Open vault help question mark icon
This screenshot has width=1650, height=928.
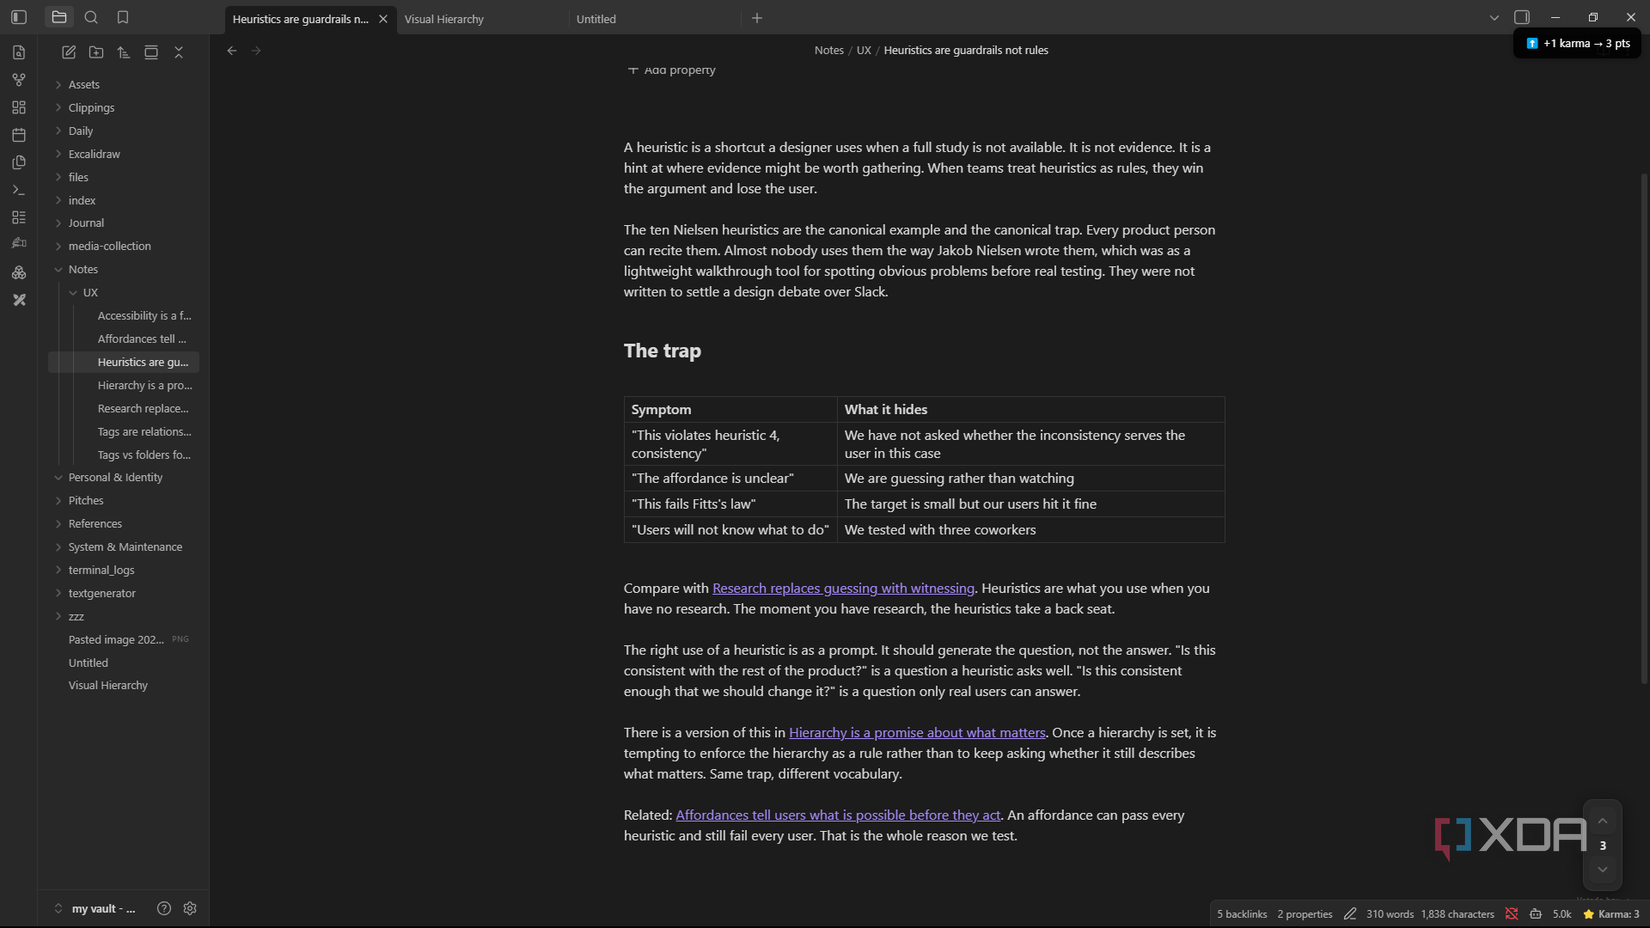coord(164,908)
